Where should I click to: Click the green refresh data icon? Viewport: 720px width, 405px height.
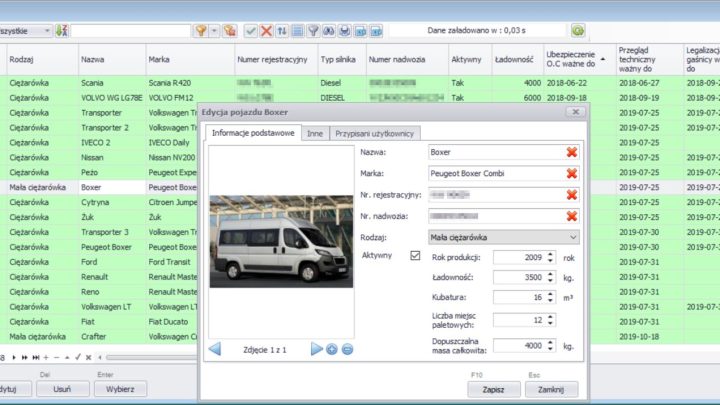pyautogui.click(x=578, y=31)
